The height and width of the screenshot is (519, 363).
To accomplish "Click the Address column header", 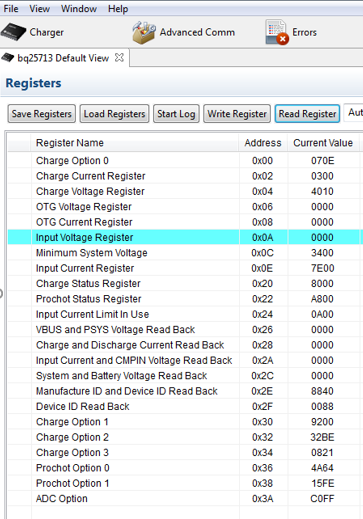I will coord(263,143).
